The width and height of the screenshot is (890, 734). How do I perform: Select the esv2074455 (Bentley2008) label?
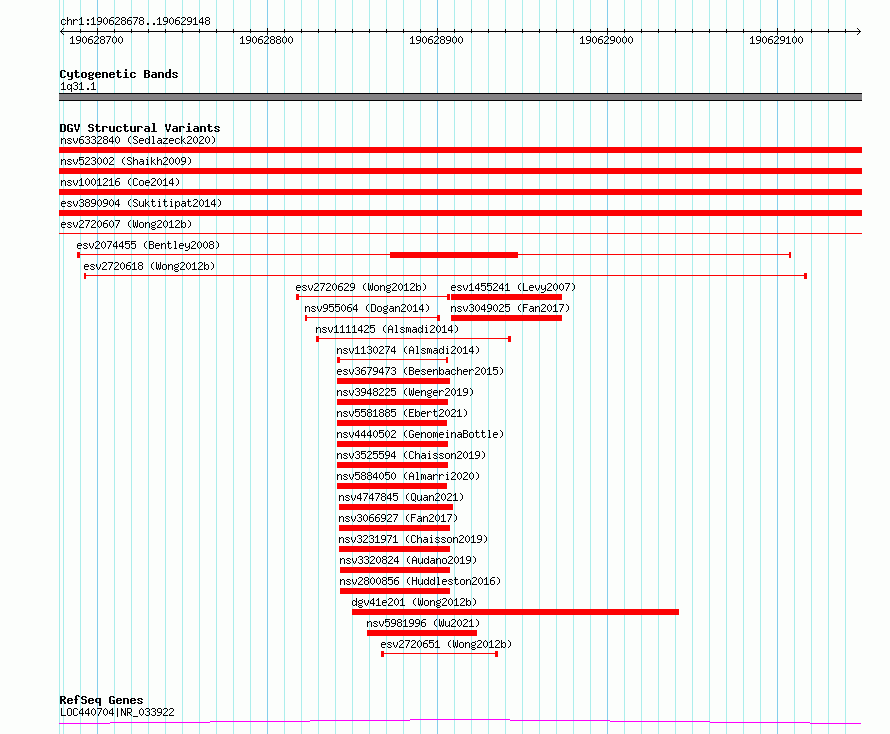click(x=148, y=245)
